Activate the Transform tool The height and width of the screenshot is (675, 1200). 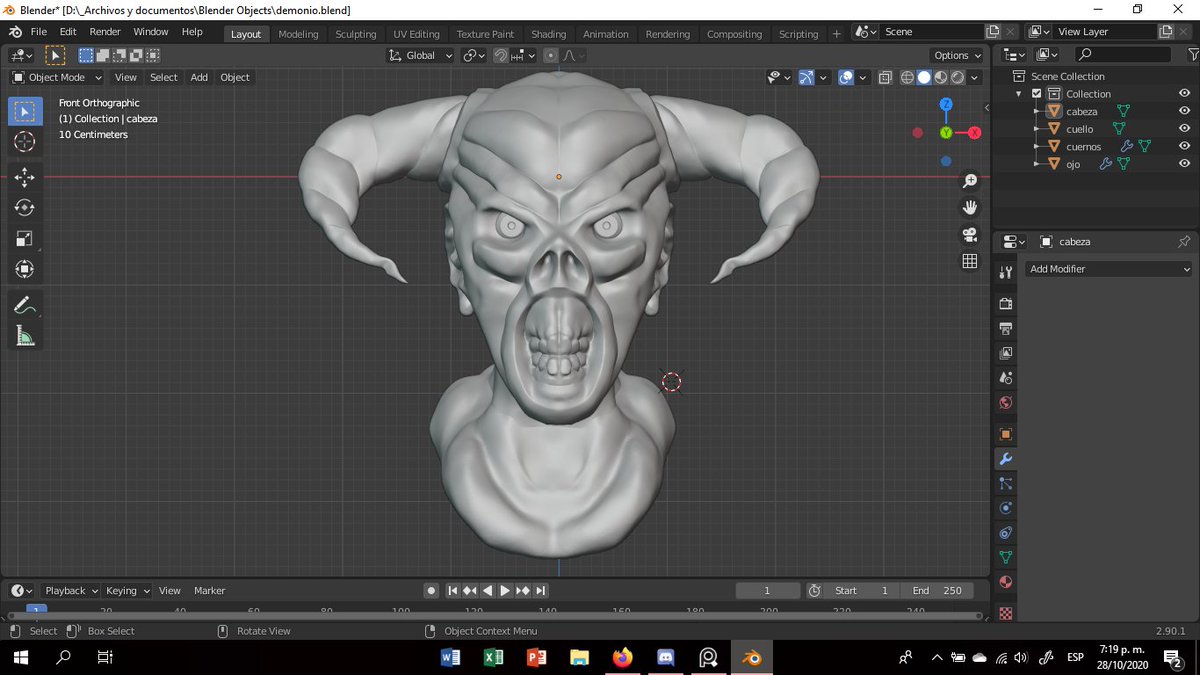(x=25, y=268)
